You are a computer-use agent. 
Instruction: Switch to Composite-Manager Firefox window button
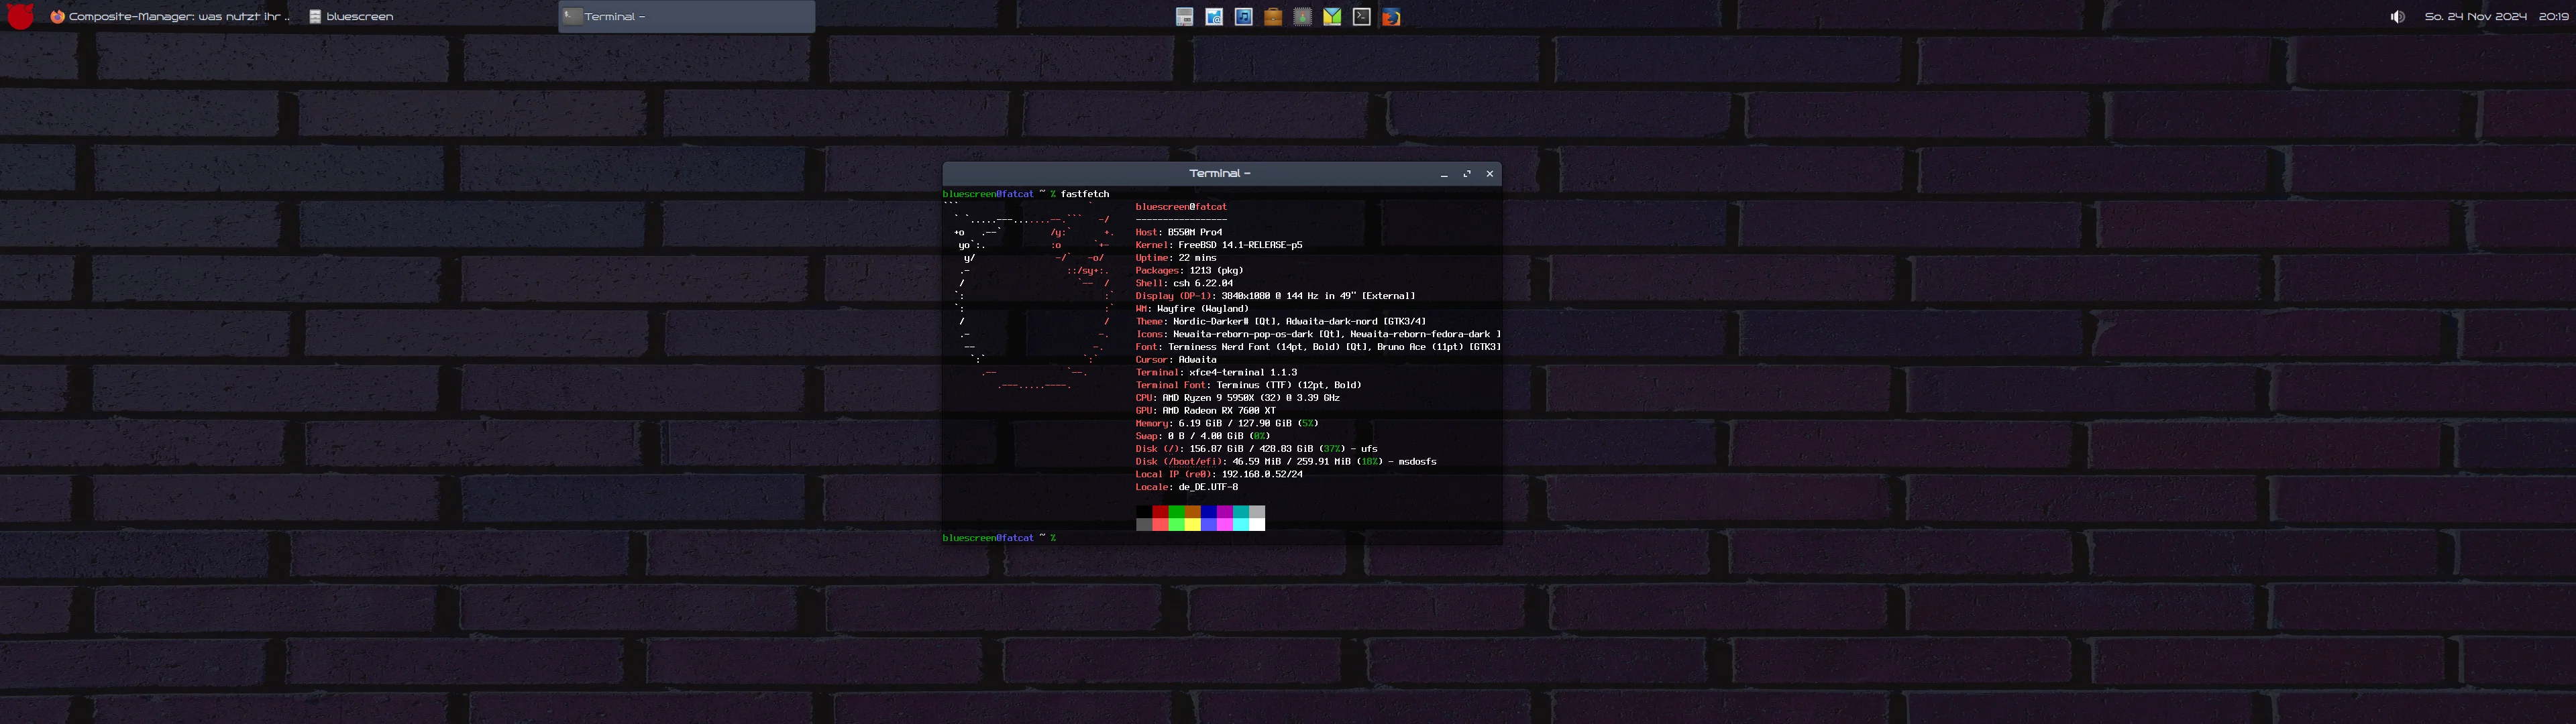(x=171, y=17)
